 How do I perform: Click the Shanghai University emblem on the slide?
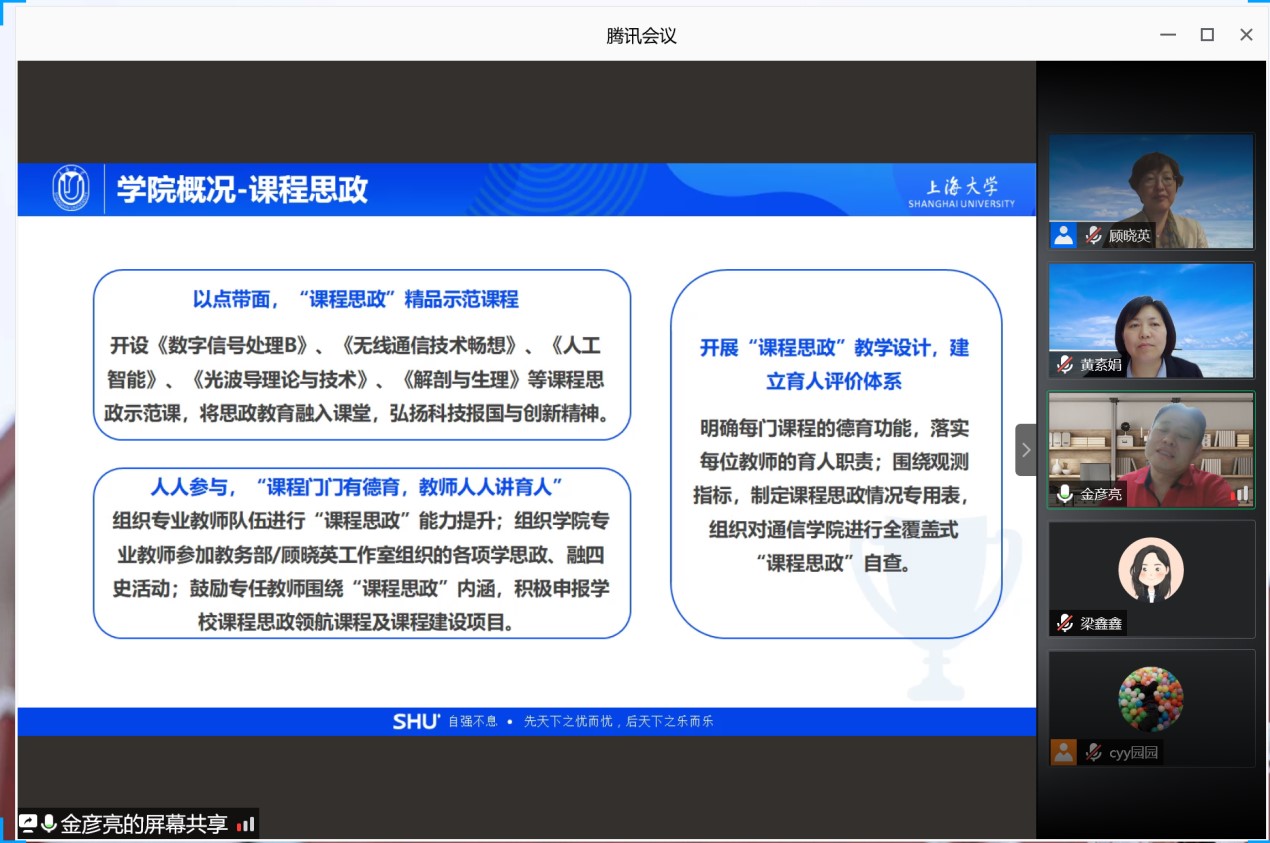[x=71, y=188]
